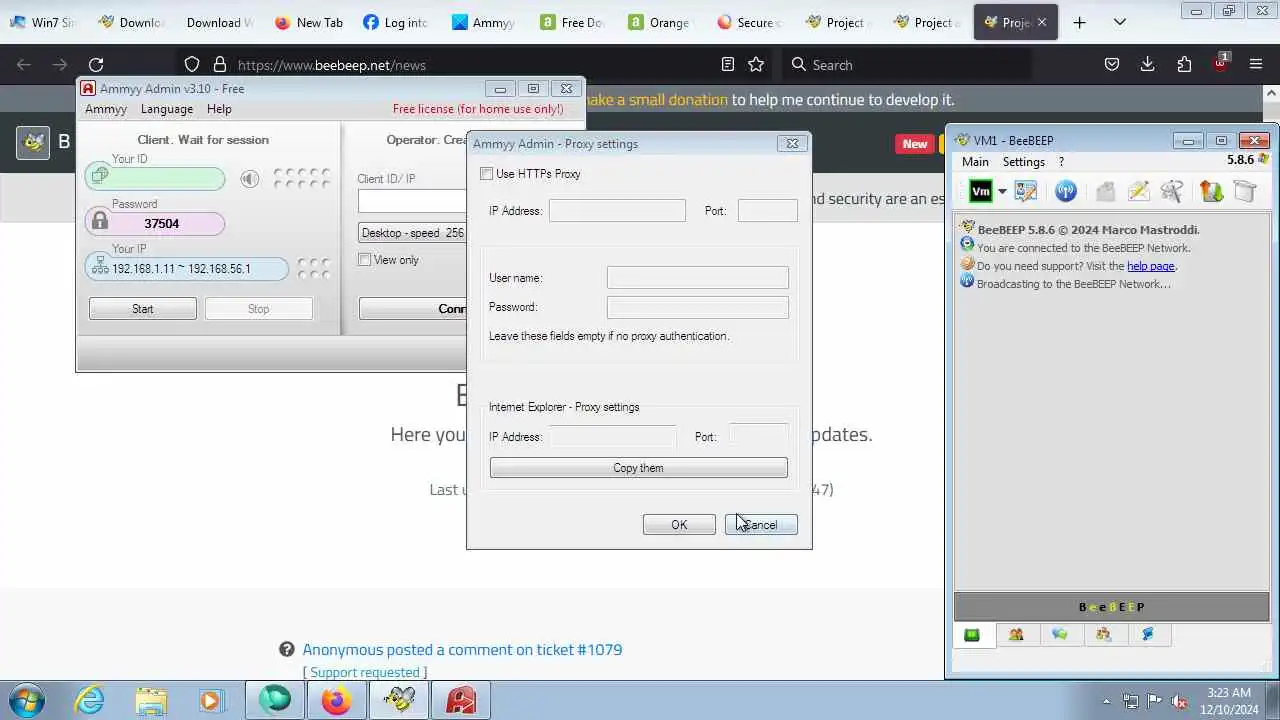Switch to the Facebook Log into tab
This screenshot has height=720, width=1280.
pyautogui.click(x=395, y=22)
